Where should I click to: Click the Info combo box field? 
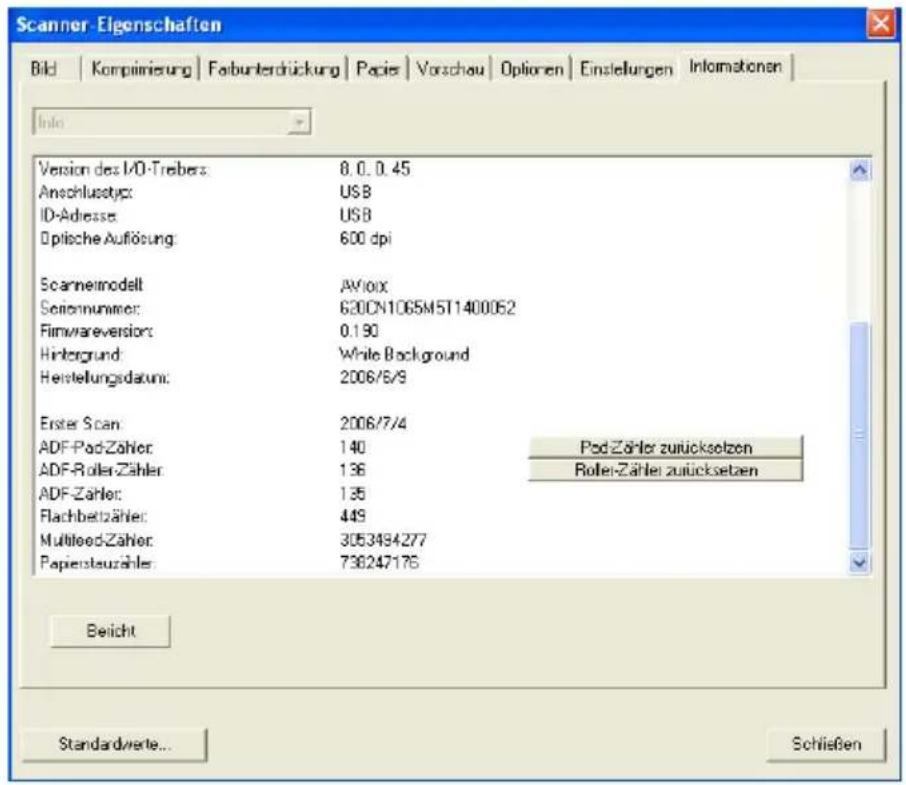coord(172,122)
